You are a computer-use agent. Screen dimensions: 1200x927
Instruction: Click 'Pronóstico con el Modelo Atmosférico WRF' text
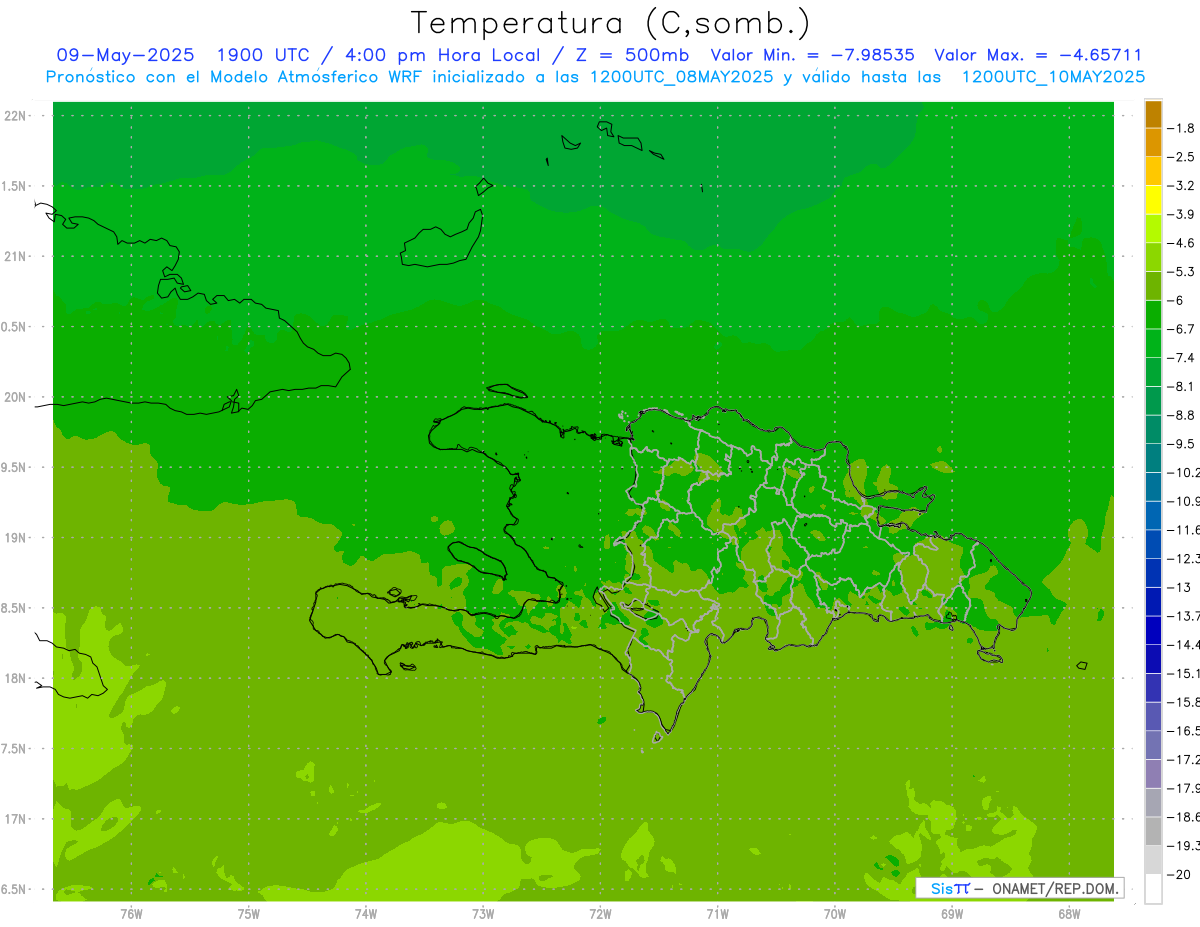[236, 77]
